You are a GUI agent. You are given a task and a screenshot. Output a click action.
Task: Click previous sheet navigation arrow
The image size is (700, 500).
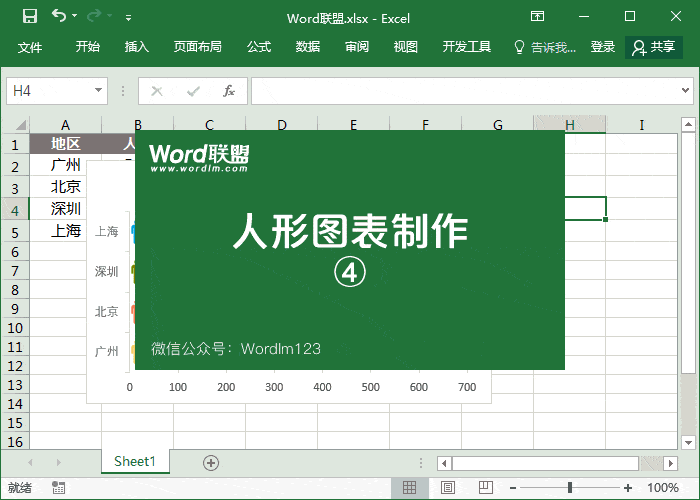pos(30,462)
